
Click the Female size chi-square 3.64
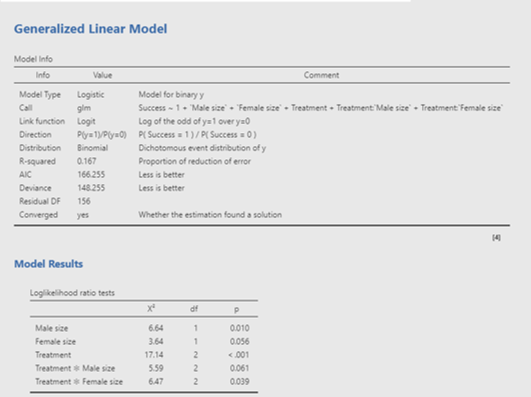tap(155, 341)
